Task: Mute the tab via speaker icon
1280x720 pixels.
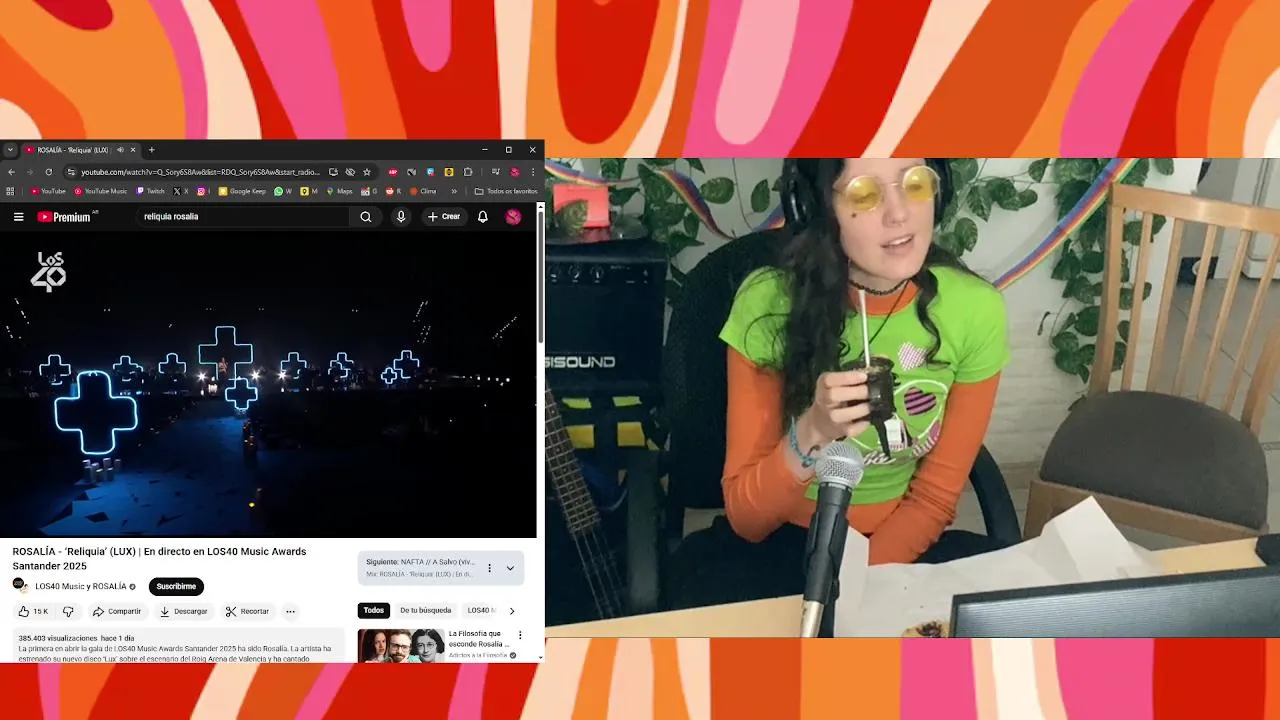Action: tap(120, 150)
